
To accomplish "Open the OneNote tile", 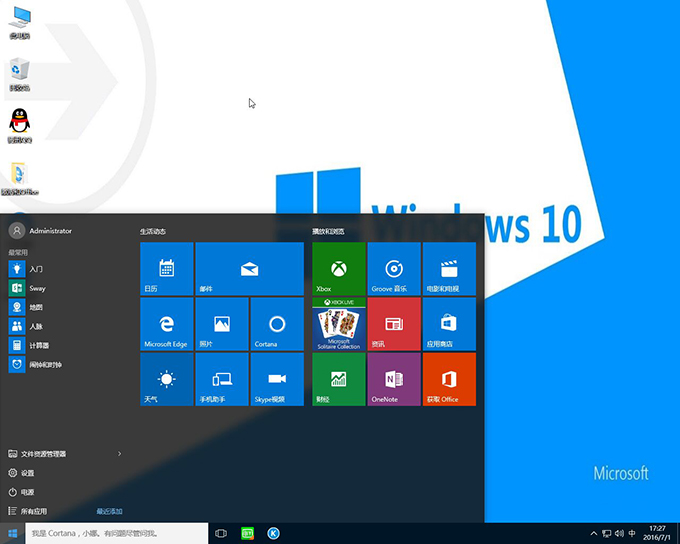I will click(394, 379).
